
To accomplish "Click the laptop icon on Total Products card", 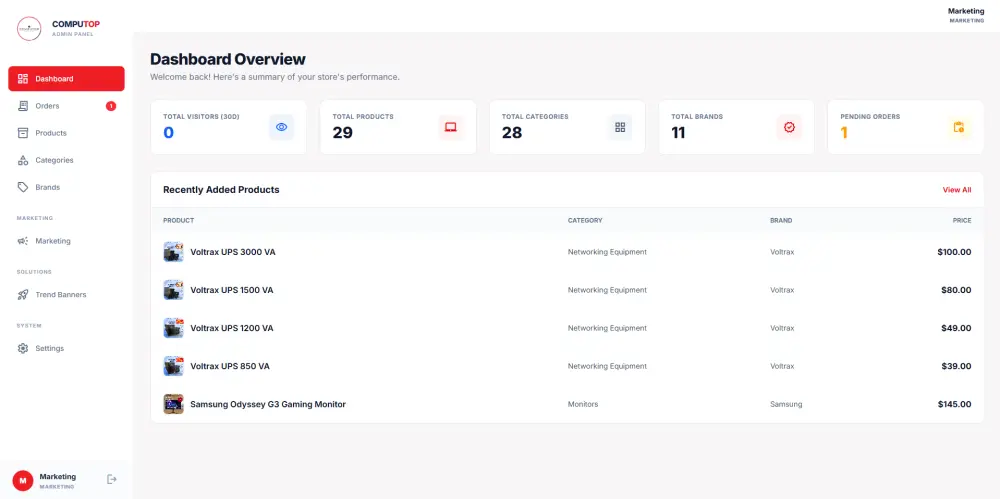I will pyautogui.click(x=451, y=127).
